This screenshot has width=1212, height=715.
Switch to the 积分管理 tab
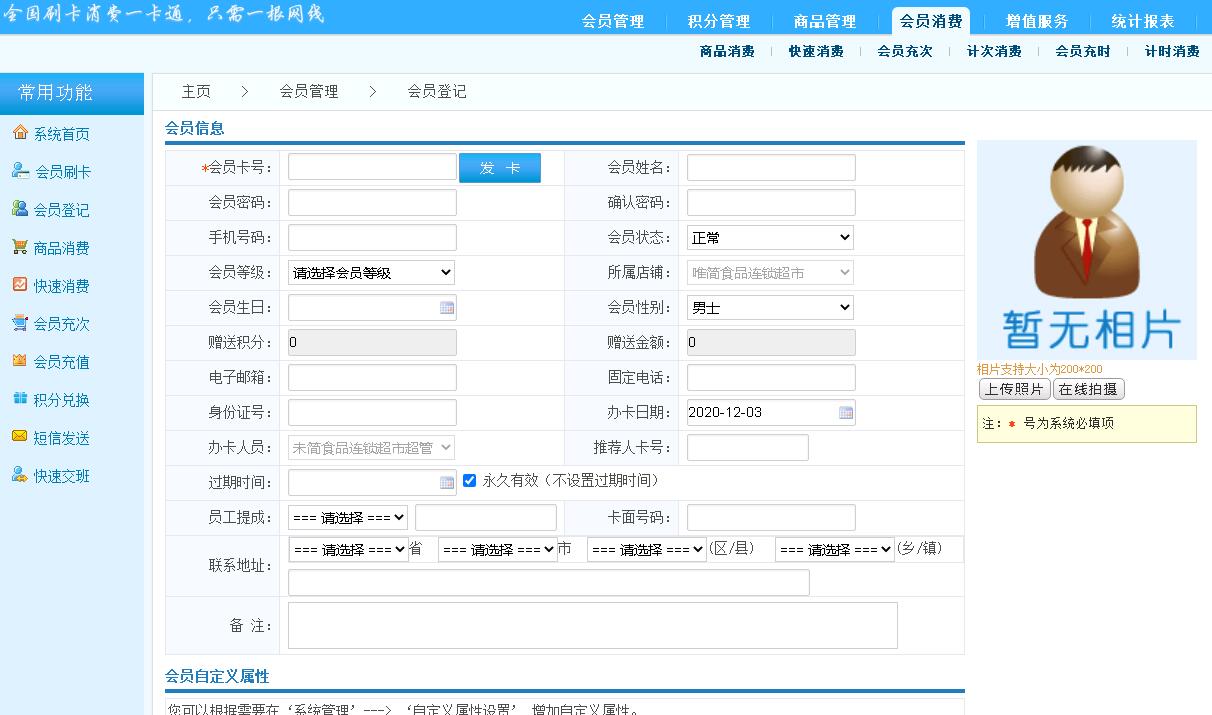719,21
